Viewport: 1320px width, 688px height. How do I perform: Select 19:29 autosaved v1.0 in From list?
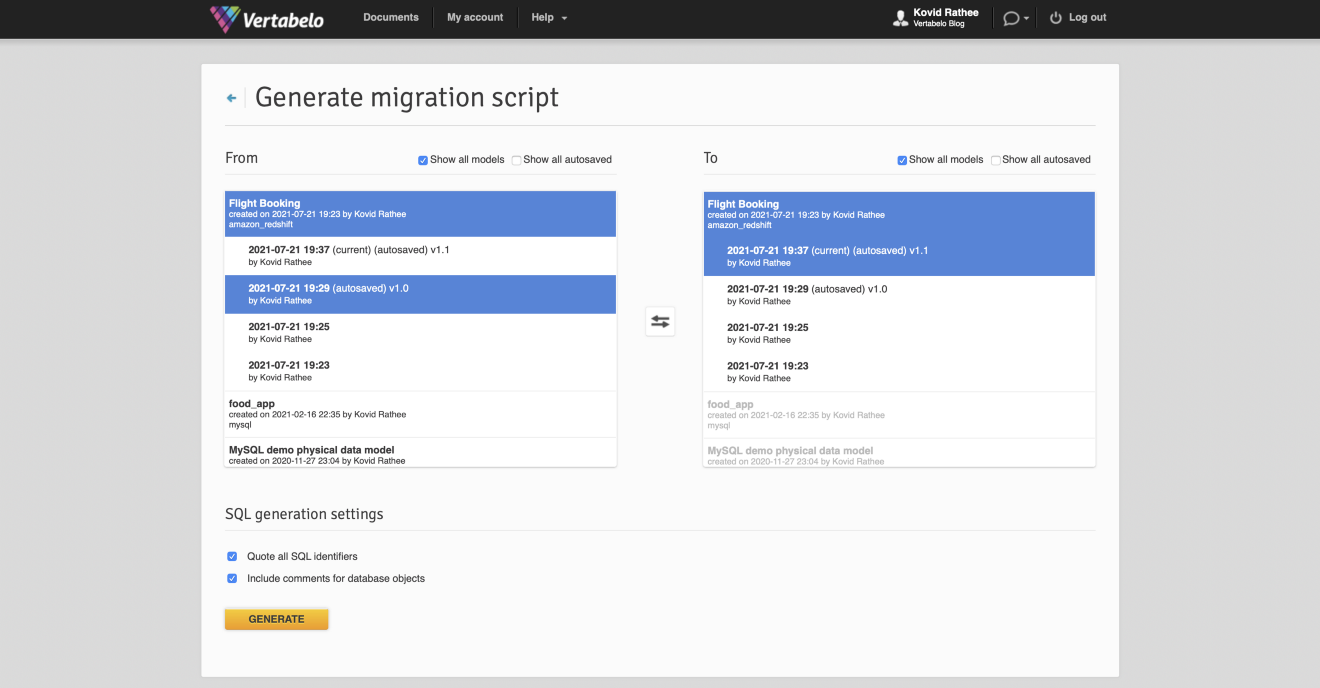pos(420,294)
